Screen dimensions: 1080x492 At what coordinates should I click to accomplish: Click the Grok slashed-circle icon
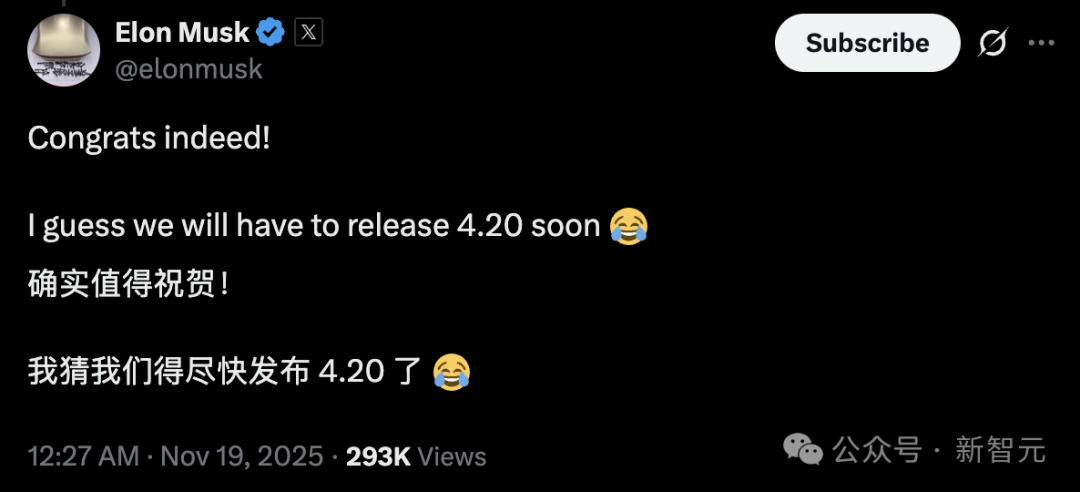coord(993,44)
